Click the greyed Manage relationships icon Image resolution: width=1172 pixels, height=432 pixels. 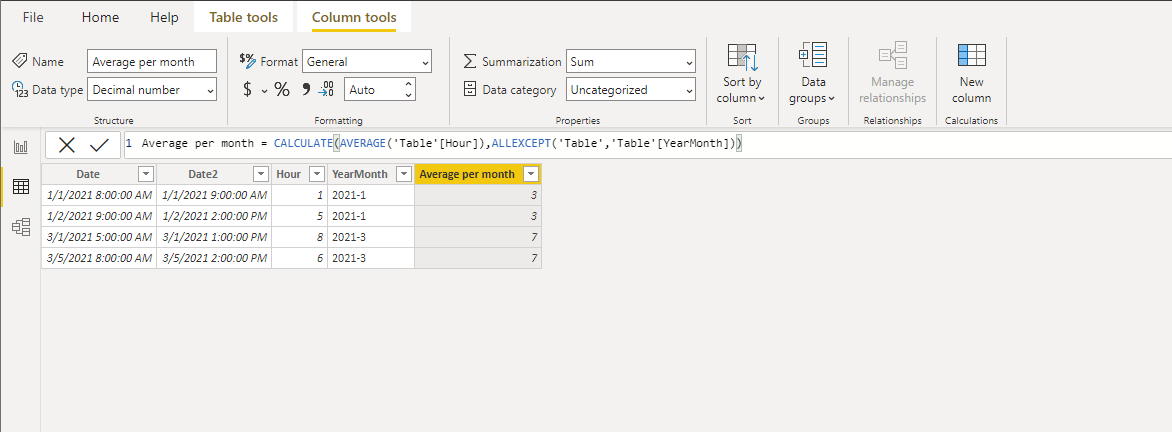[x=892, y=56]
